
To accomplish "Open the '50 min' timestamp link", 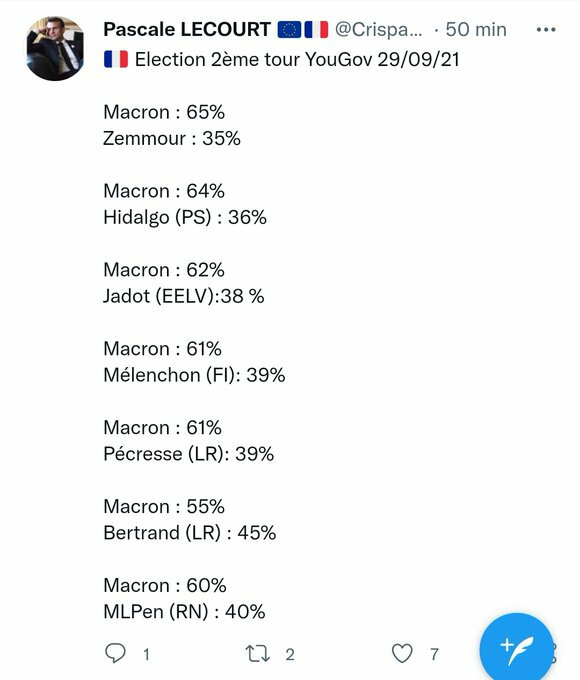I will (476, 29).
